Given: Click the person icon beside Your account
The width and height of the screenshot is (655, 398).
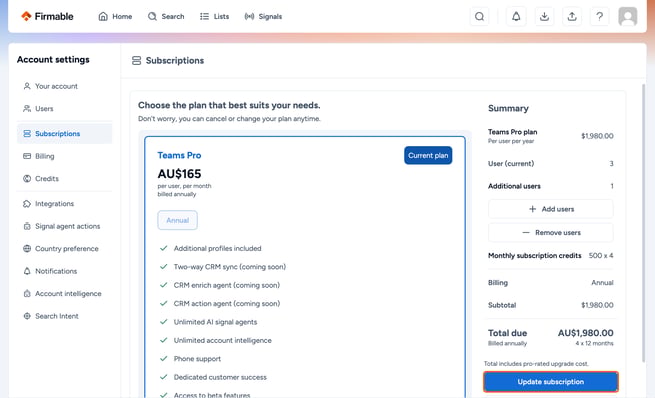Looking at the screenshot, I should 27,86.
